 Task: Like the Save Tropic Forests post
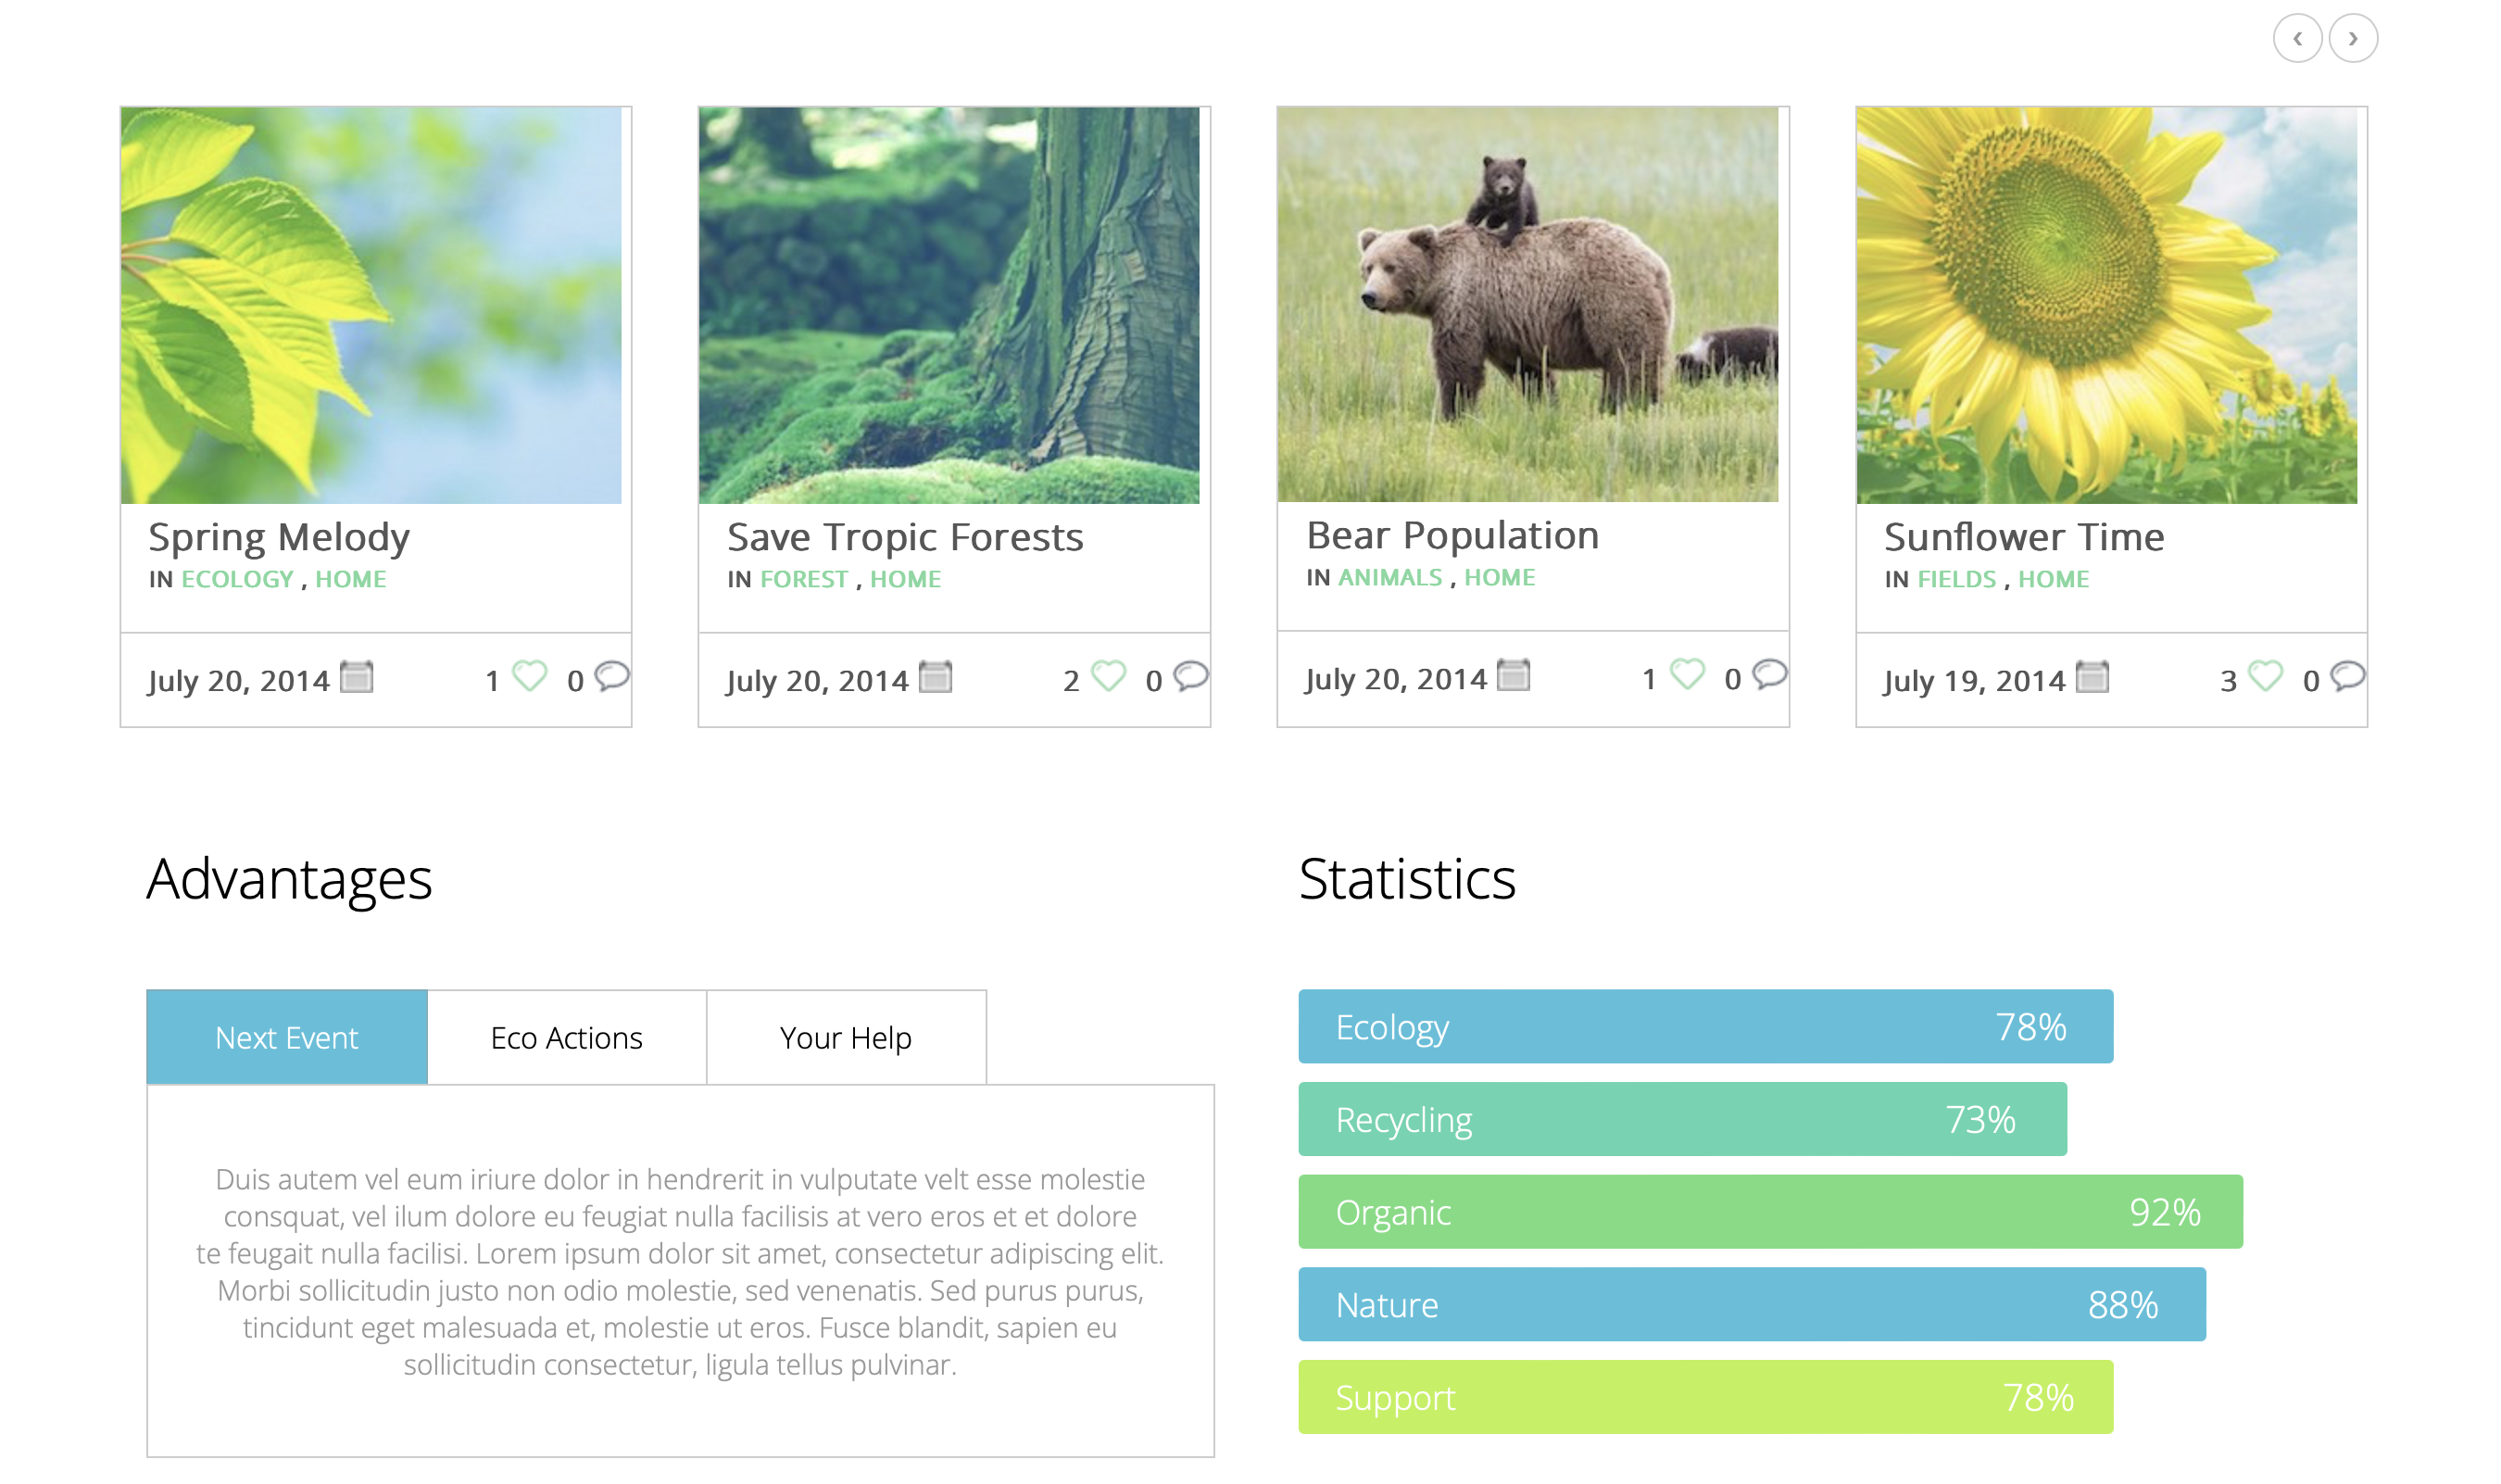[x=1108, y=676]
